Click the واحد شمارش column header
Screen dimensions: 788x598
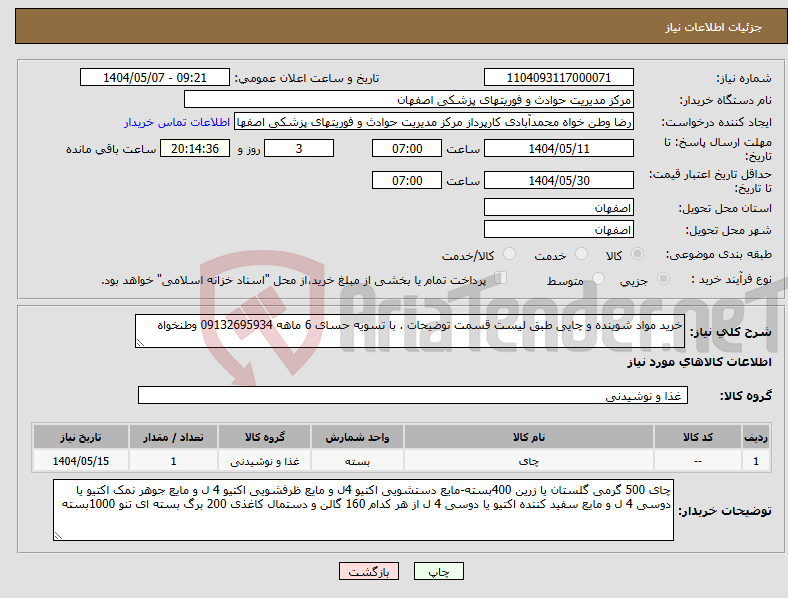(357, 437)
